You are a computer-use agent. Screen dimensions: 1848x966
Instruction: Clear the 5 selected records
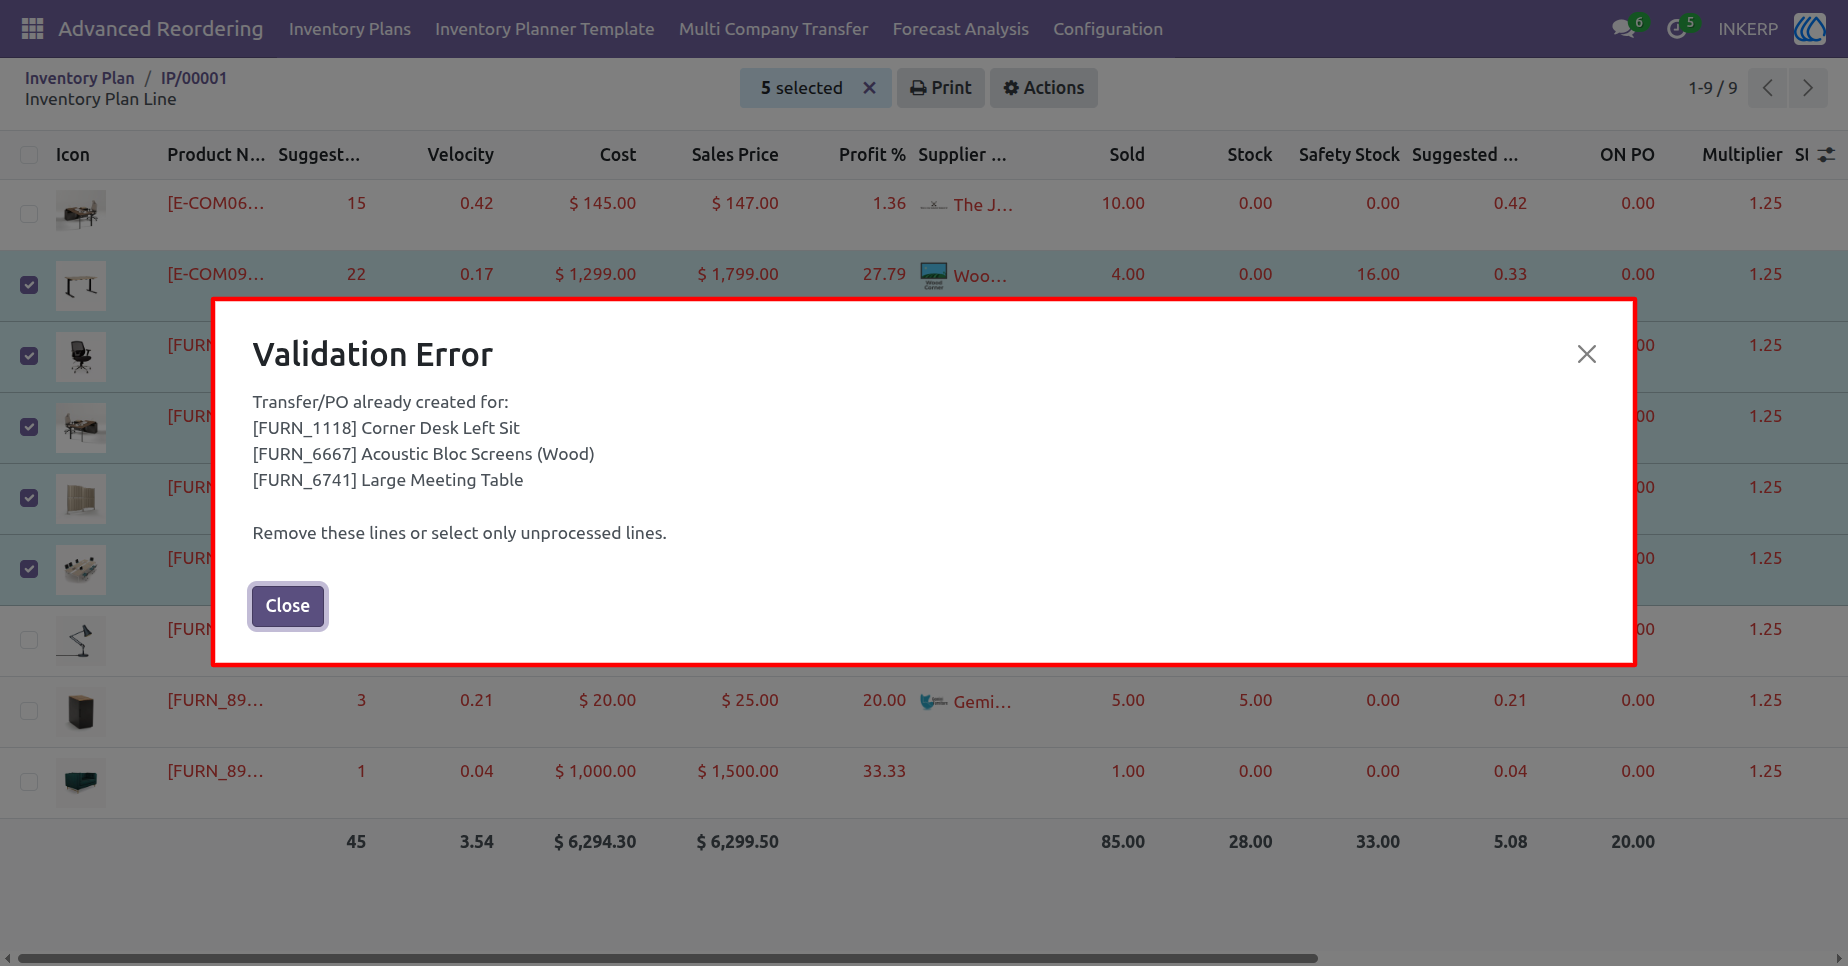click(869, 88)
